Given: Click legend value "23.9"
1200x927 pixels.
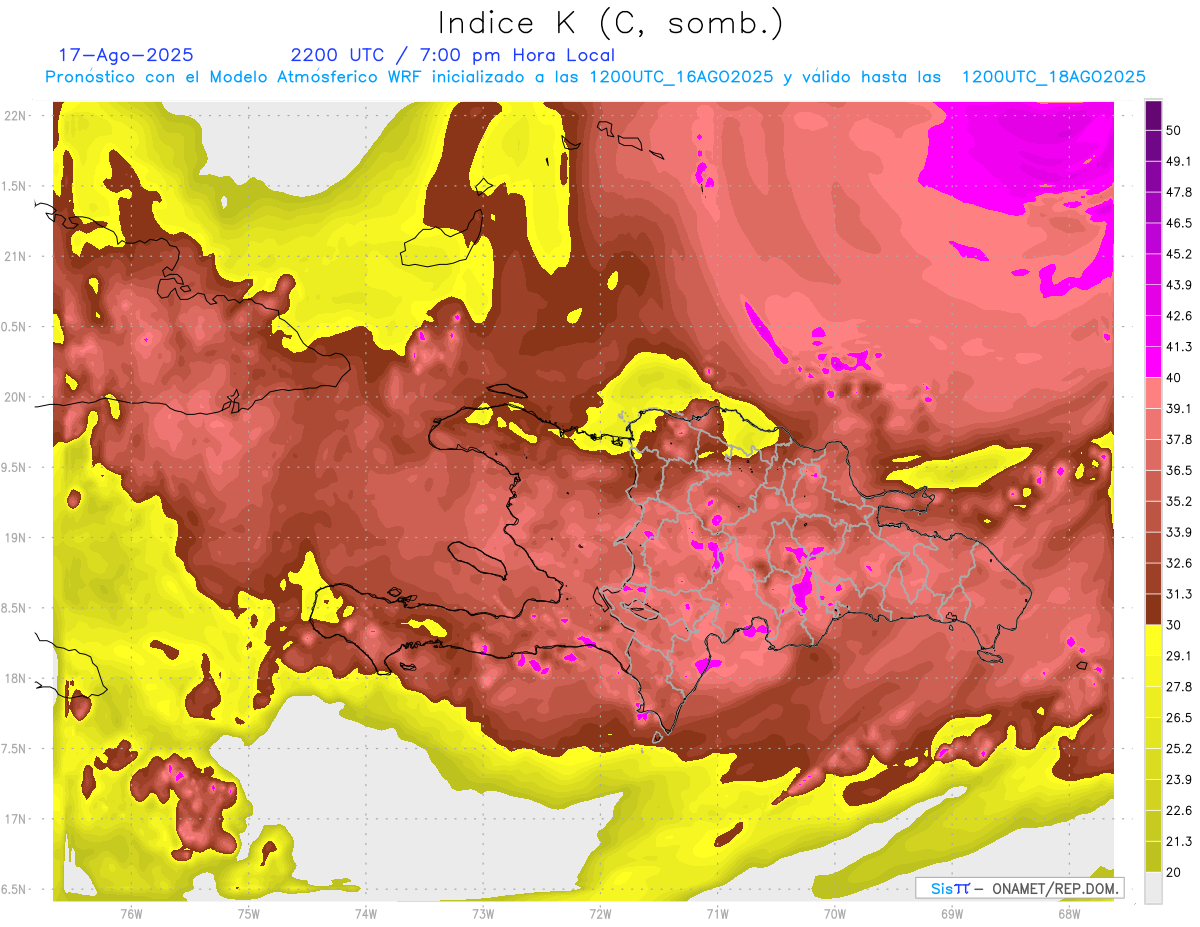Looking at the screenshot, I should click(x=1179, y=779).
